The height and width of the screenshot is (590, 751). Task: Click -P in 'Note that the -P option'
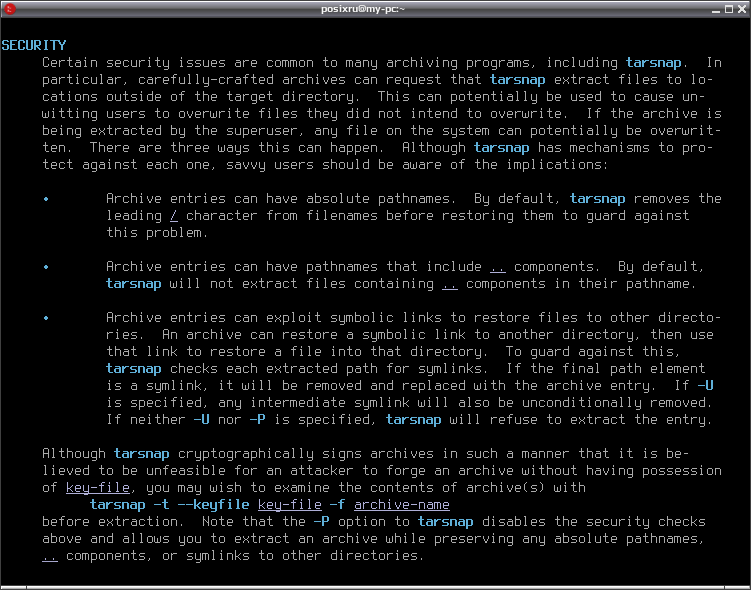point(321,522)
